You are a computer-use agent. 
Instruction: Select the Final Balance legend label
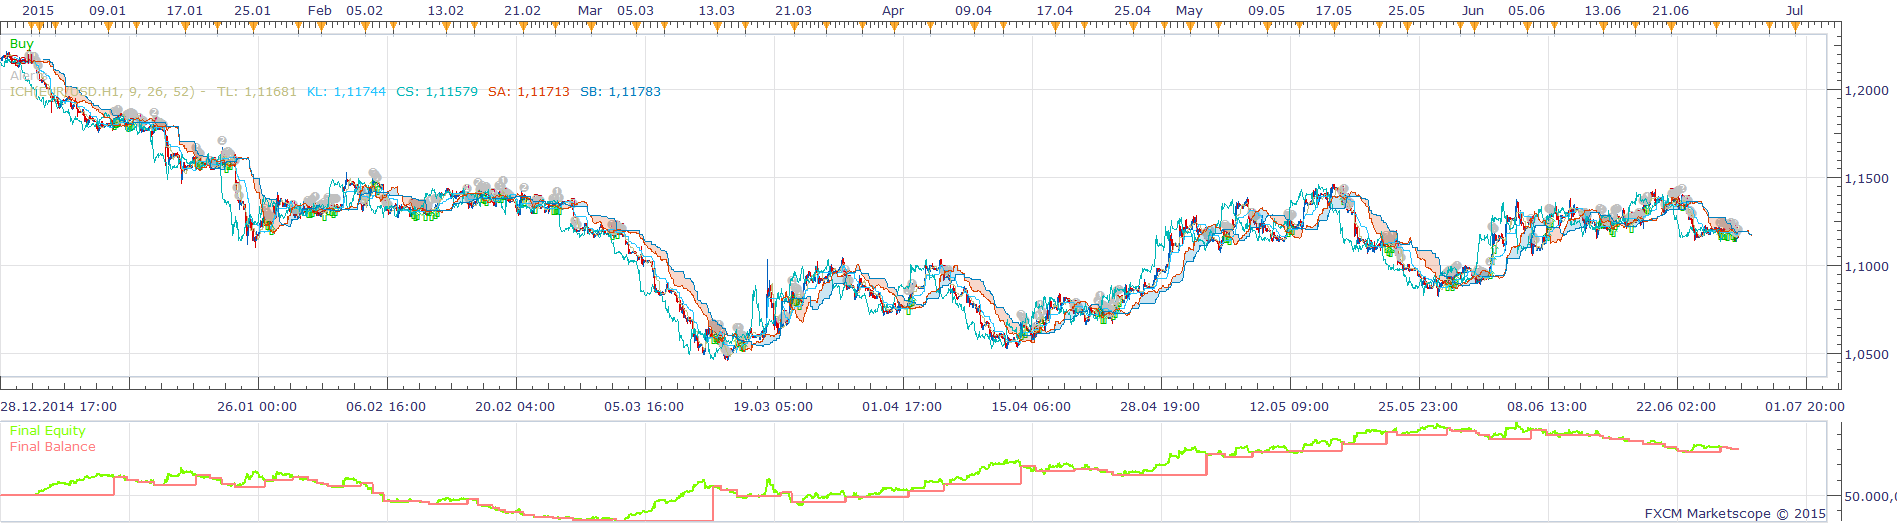(53, 447)
